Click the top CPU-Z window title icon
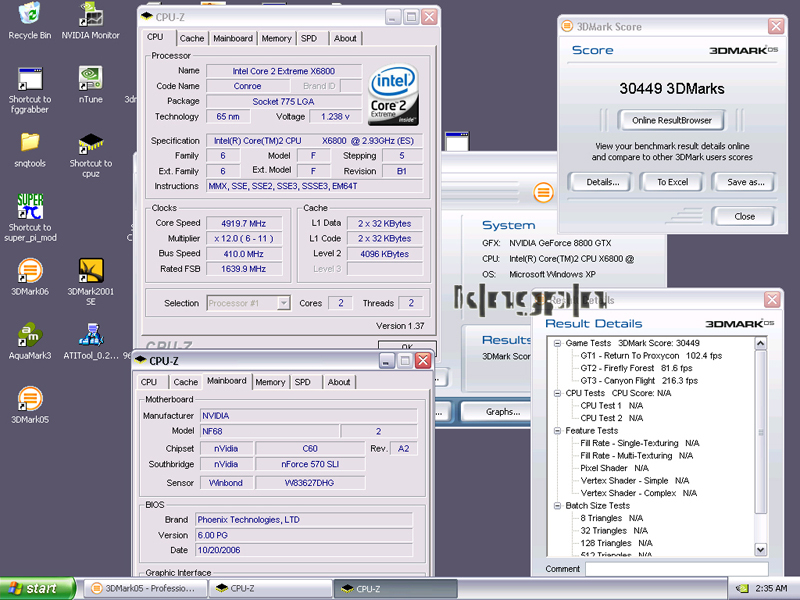This screenshot has height=600, width=800. click(x=146, y=16)
